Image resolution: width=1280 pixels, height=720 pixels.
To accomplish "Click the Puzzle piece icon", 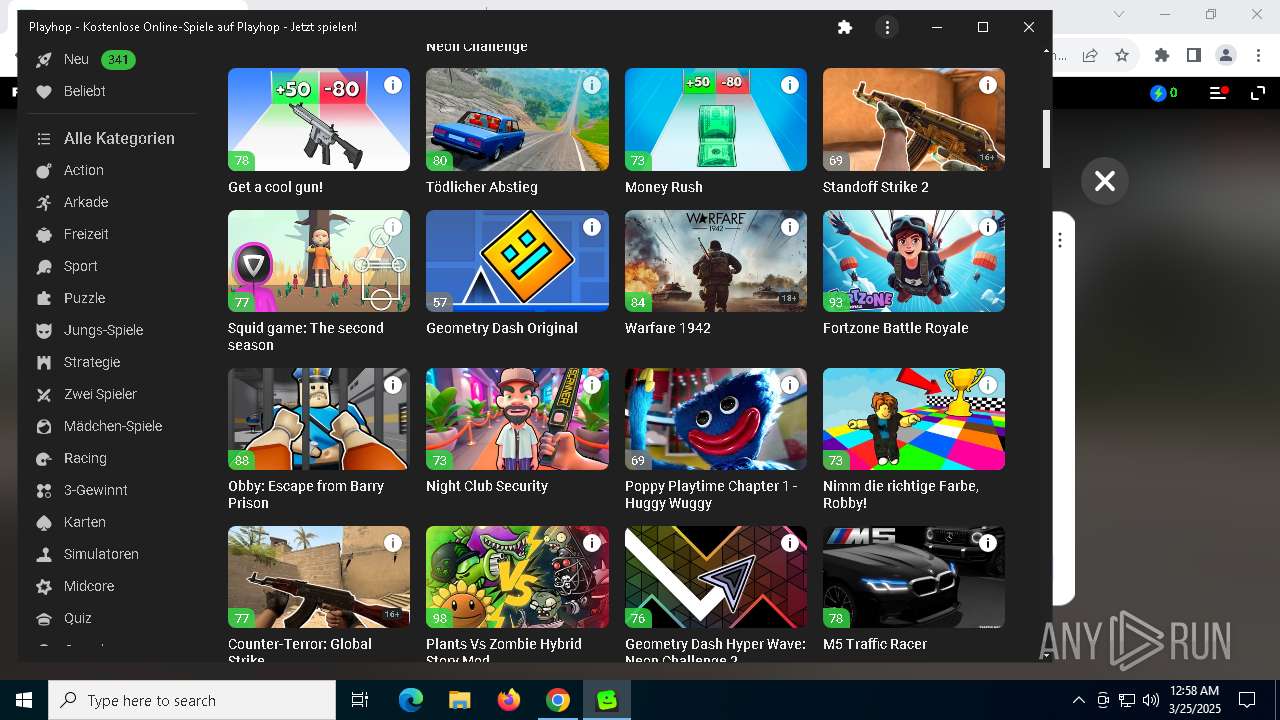I will pyautogui.click(x=44, y=299).
